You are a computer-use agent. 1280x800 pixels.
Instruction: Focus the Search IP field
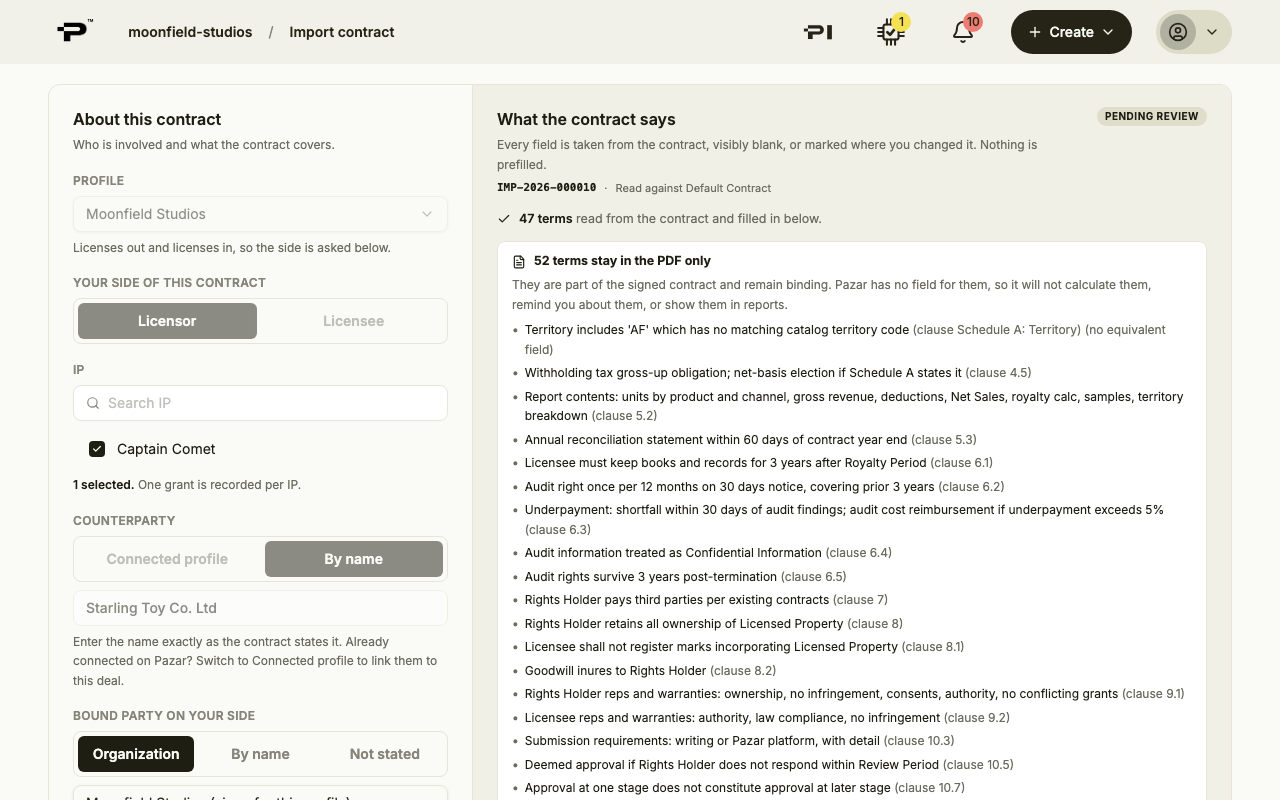(x=260, y=403)
